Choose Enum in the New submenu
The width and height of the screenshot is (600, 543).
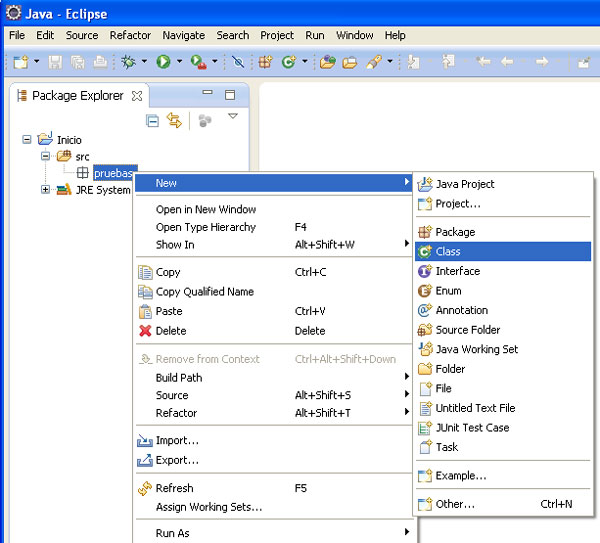(503, 290)
